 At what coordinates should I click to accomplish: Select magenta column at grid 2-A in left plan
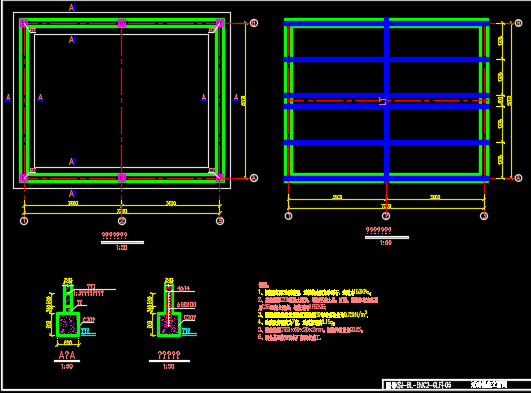[x=122, y=178]
